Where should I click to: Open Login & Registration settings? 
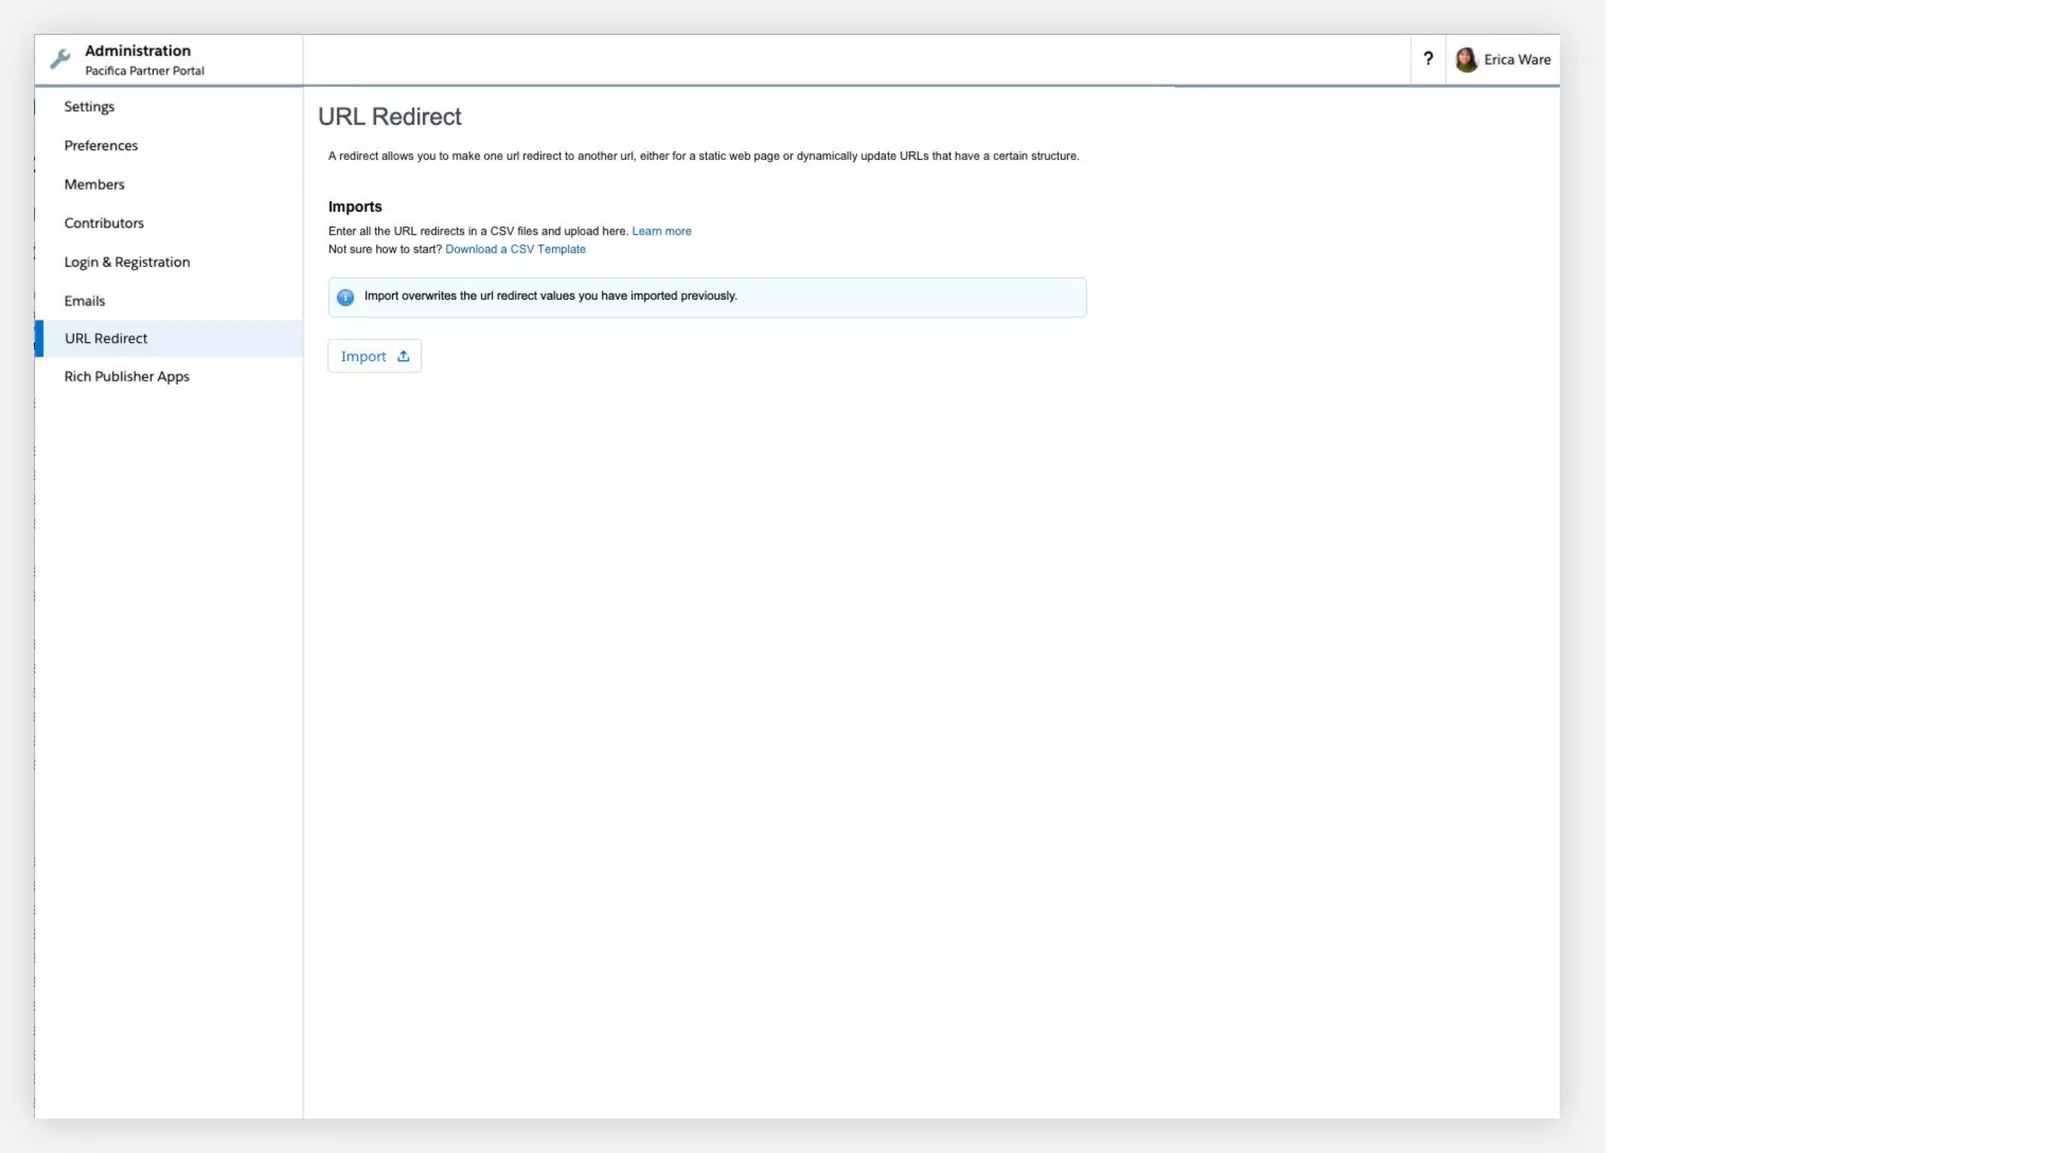127,262
